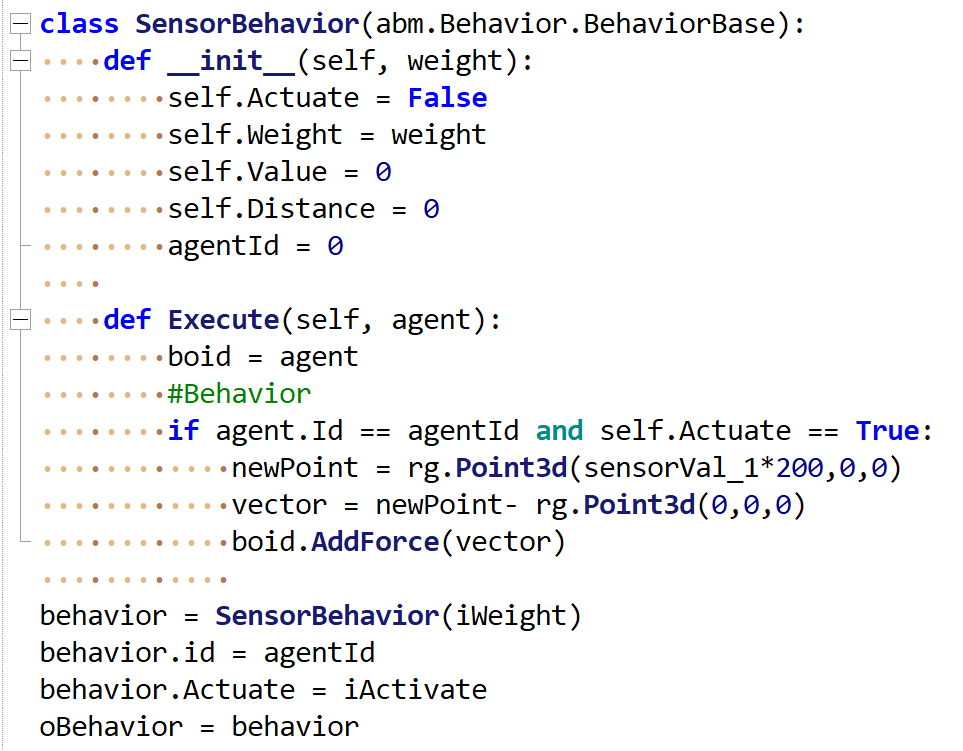Click iWeight argument in SensorBehavior call
Viewport: 963px width, 751px height.
[510, 616]
